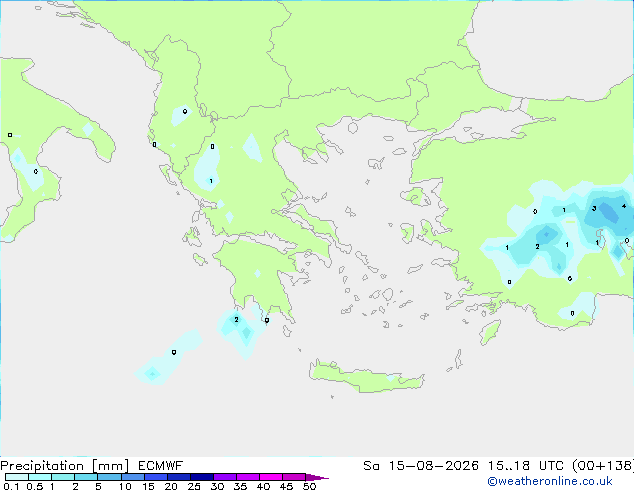The width and height of the screenshot is (634, 490).
Task: Pick the 2–5 mm legend swatch
Action: click(86, 477)
